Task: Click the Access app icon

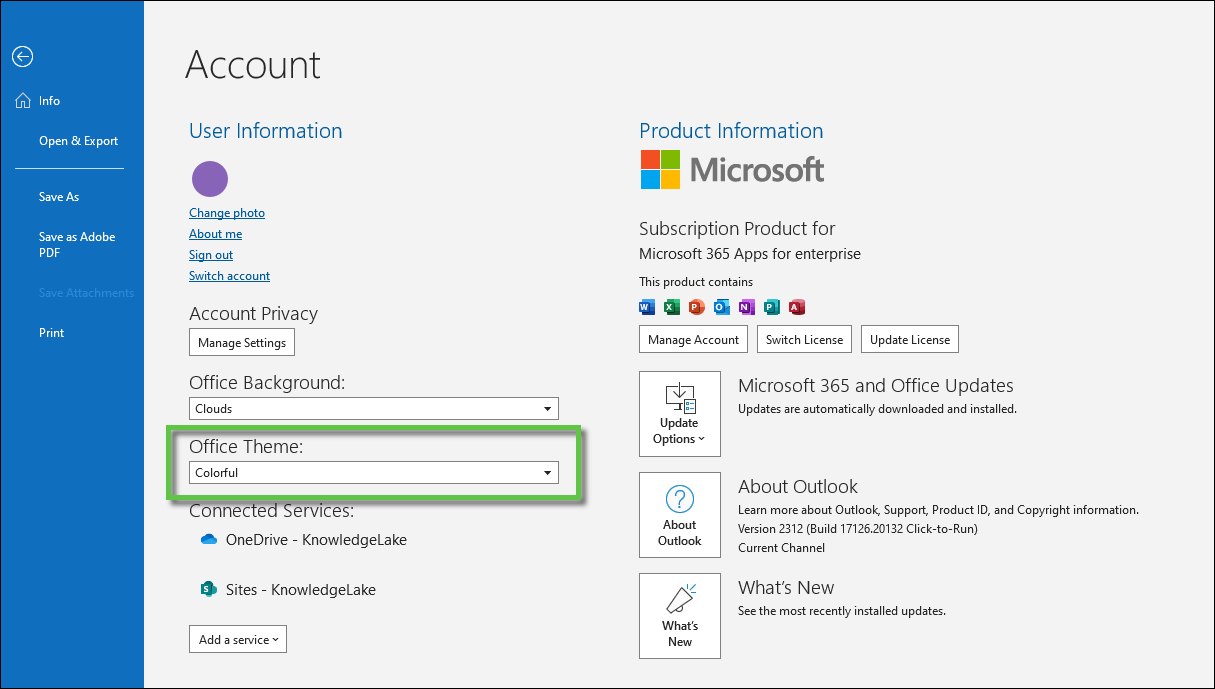Action: click(797, 307)
